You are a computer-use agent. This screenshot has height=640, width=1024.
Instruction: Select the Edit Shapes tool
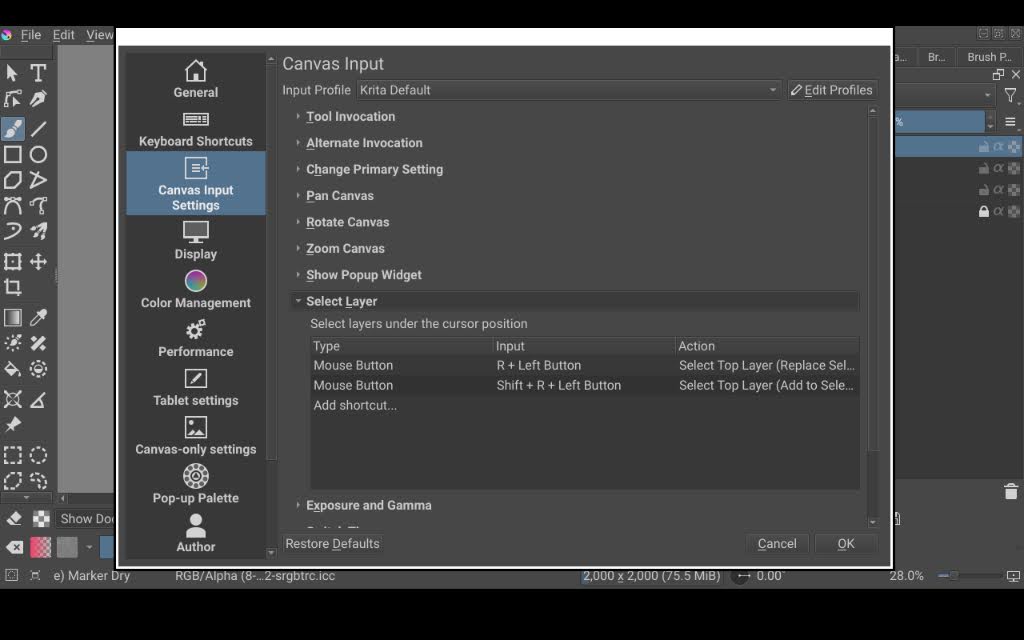click(x=12, y=99)
